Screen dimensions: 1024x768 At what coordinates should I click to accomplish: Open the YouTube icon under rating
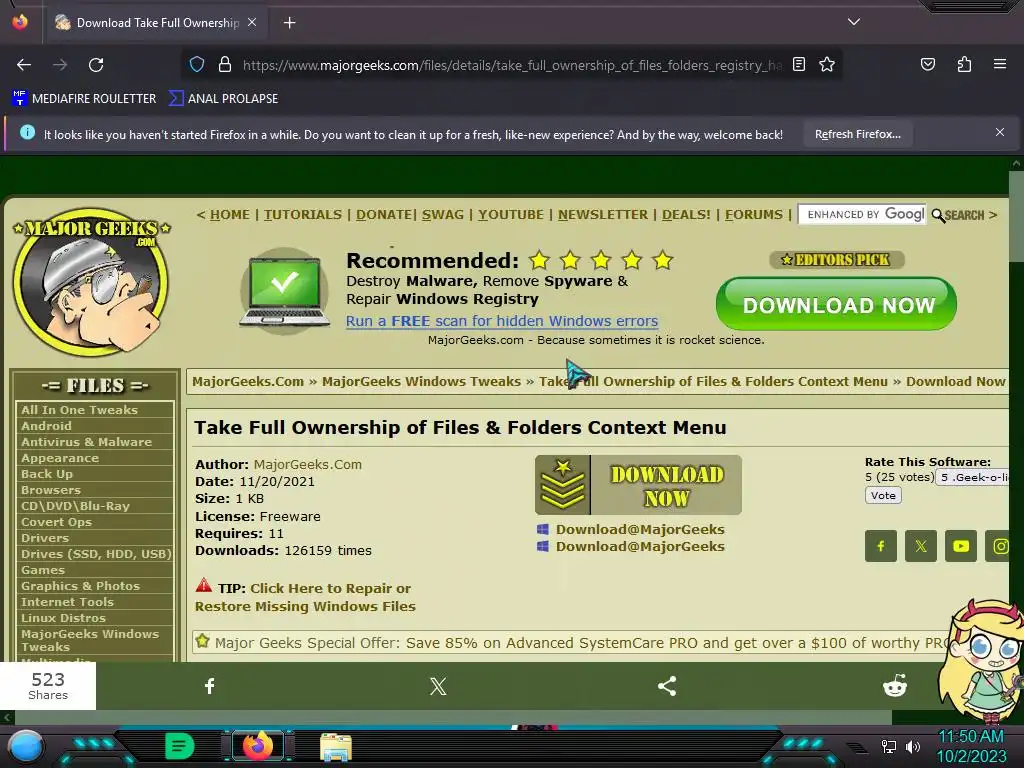tap(961, 546)
